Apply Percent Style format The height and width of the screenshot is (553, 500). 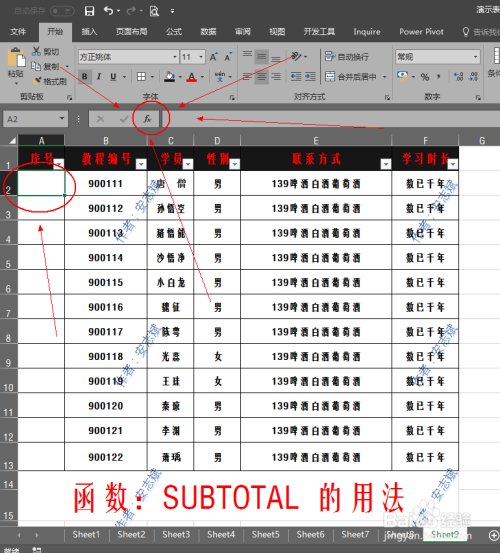tap(425, 77)
